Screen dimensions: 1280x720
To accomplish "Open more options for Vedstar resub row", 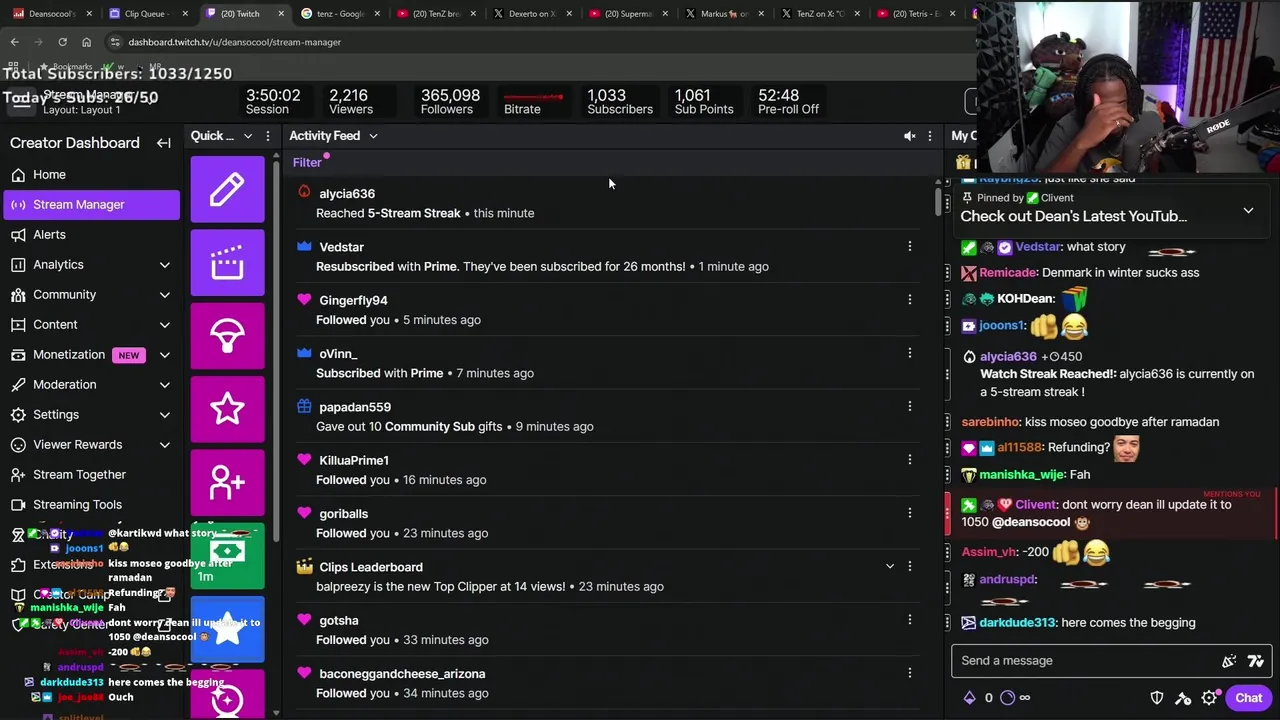I will point(909,246).
